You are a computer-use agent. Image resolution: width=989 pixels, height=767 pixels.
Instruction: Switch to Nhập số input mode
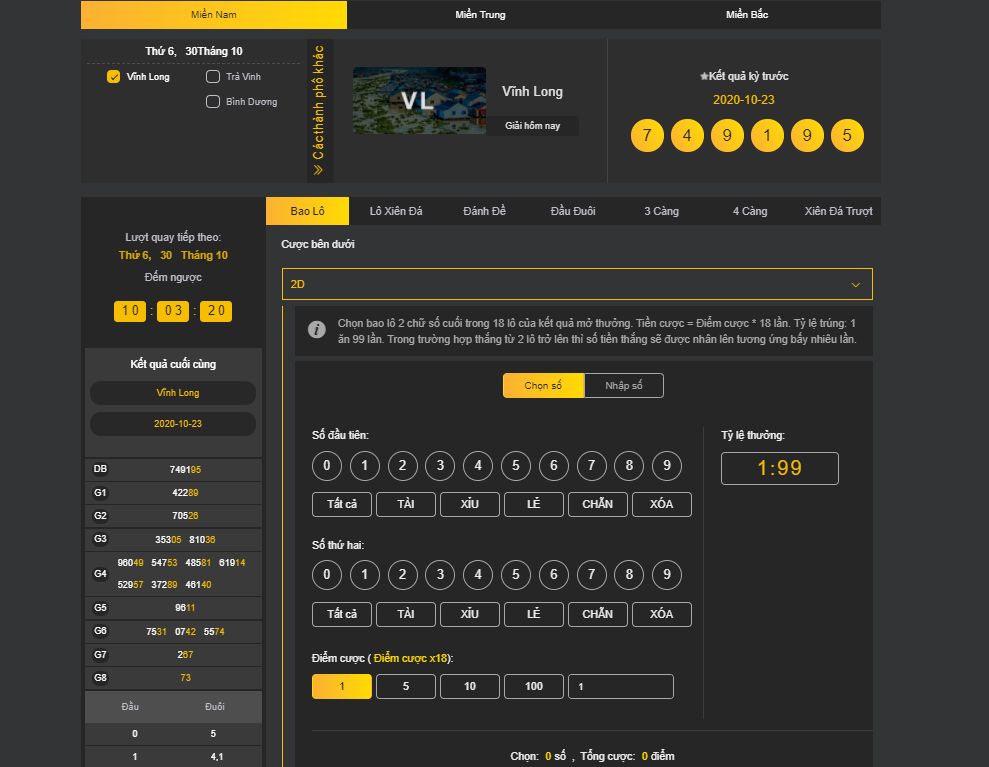(623, 386)
